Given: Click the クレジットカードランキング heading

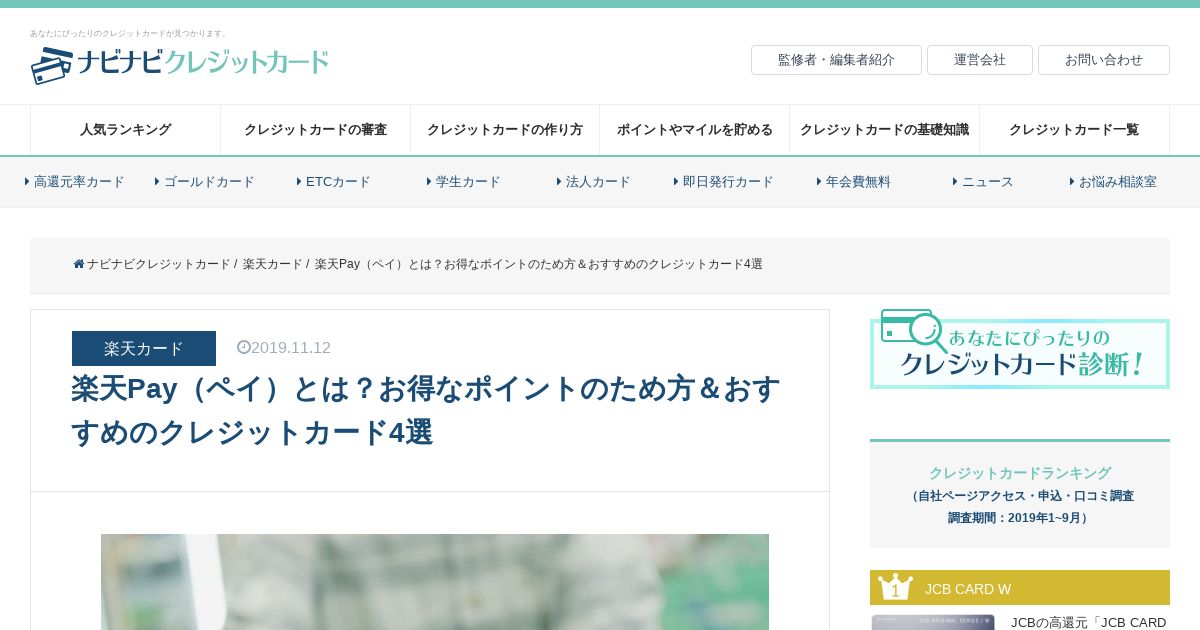Looking at the screenshot, I should tap(1020, 473).
